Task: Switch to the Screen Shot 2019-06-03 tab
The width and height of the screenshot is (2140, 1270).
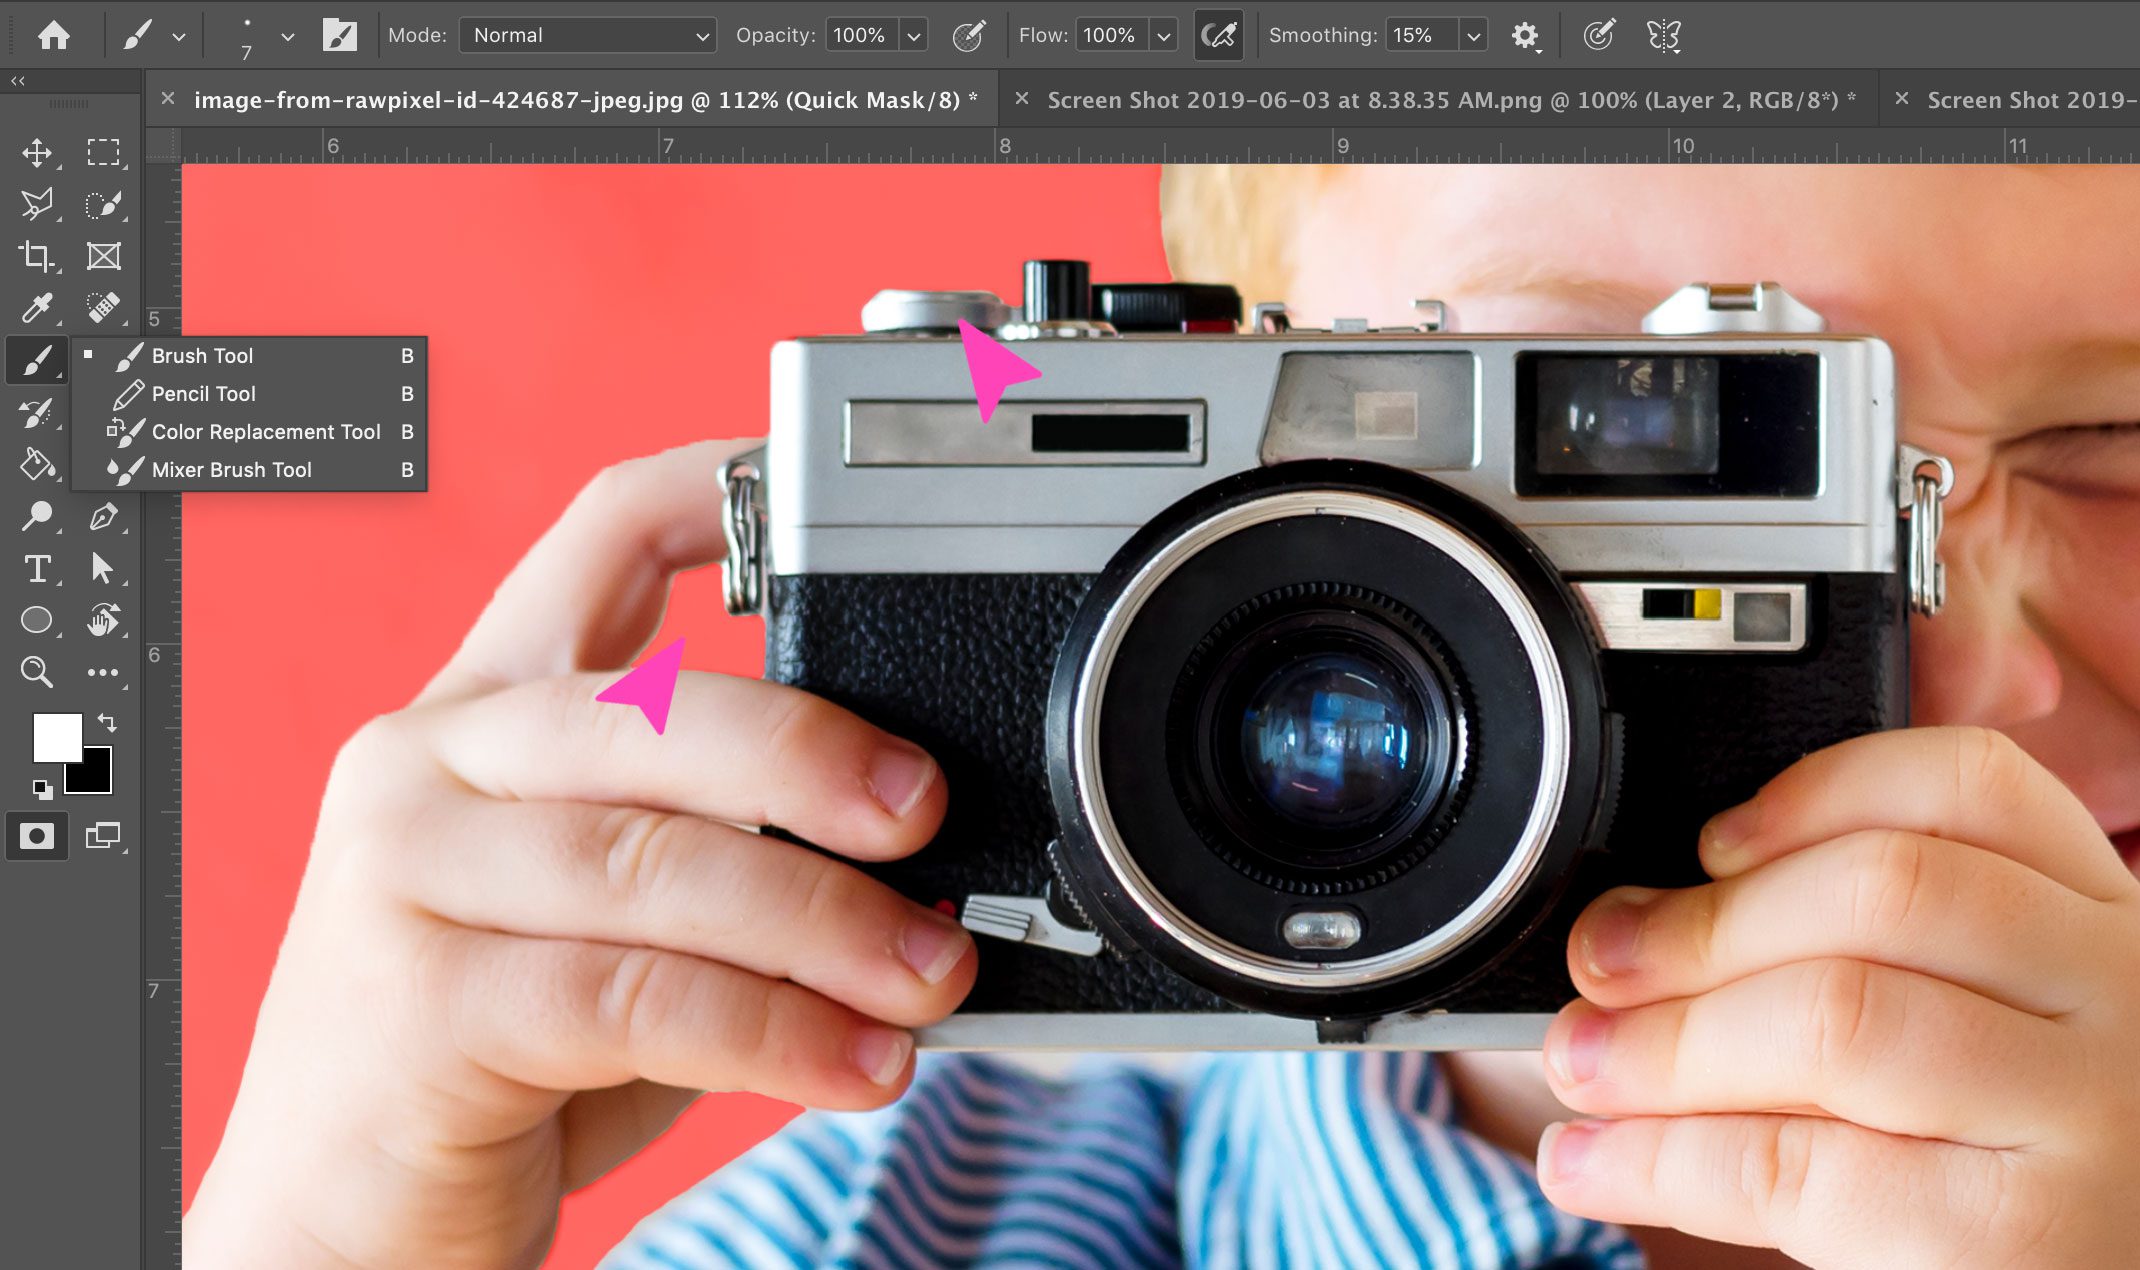Action: pos(1450,99)
